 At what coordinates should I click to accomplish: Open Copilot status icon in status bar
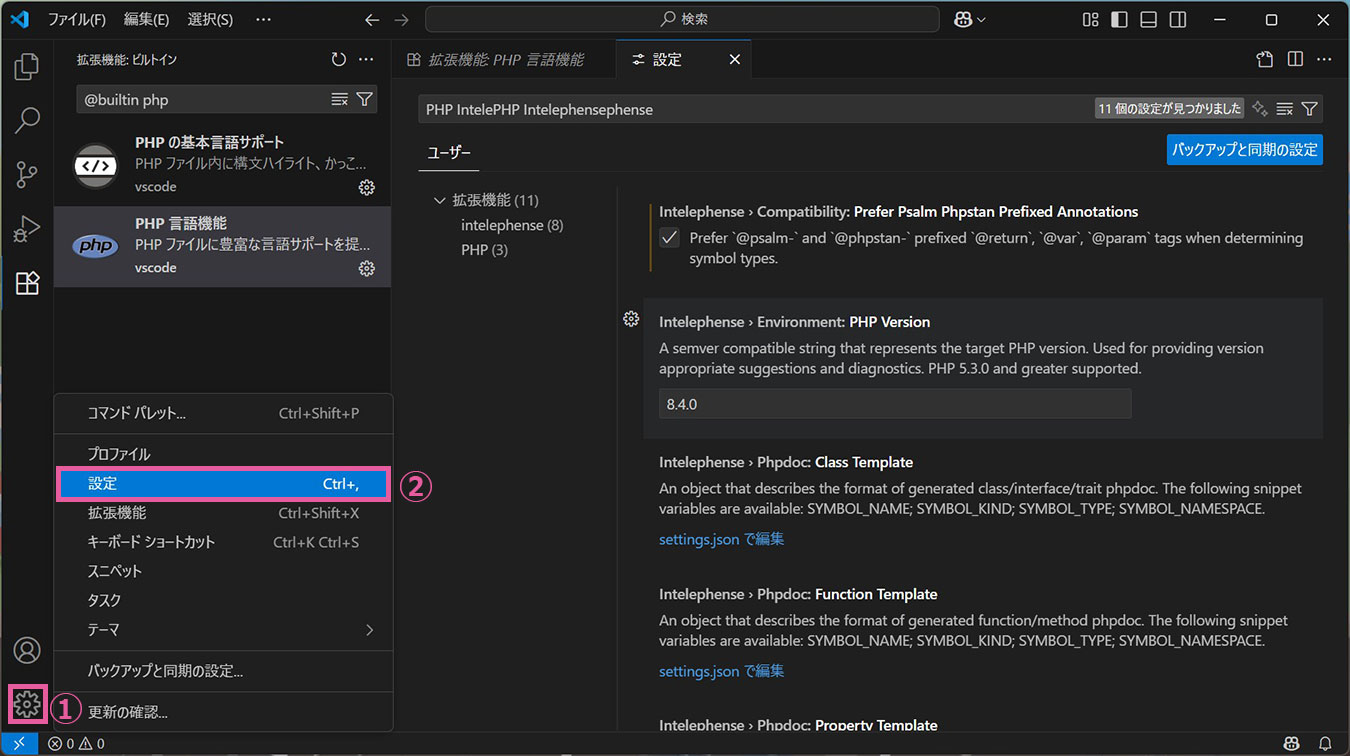tap(1292, 743)
